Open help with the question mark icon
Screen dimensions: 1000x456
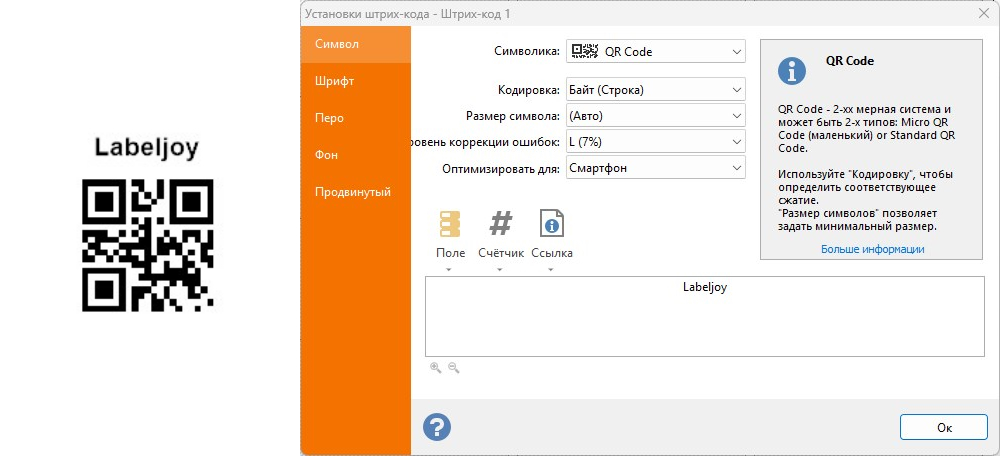click(x=437, y=427)
